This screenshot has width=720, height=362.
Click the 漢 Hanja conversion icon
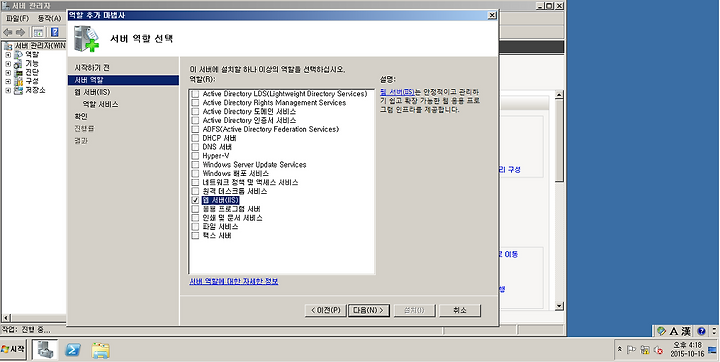pyautogui.click(x=686, y=331)
